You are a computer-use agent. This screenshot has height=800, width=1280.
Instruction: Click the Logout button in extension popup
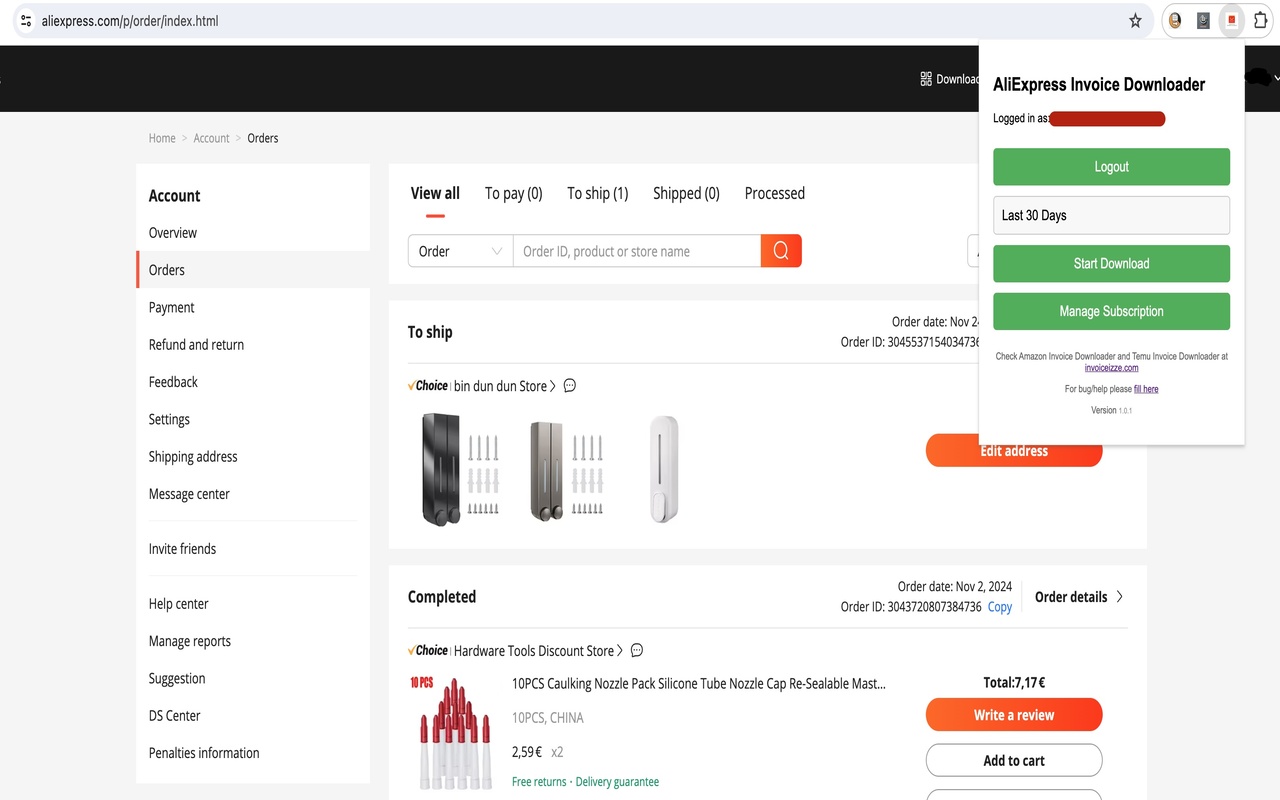[x=1111, y=167]
